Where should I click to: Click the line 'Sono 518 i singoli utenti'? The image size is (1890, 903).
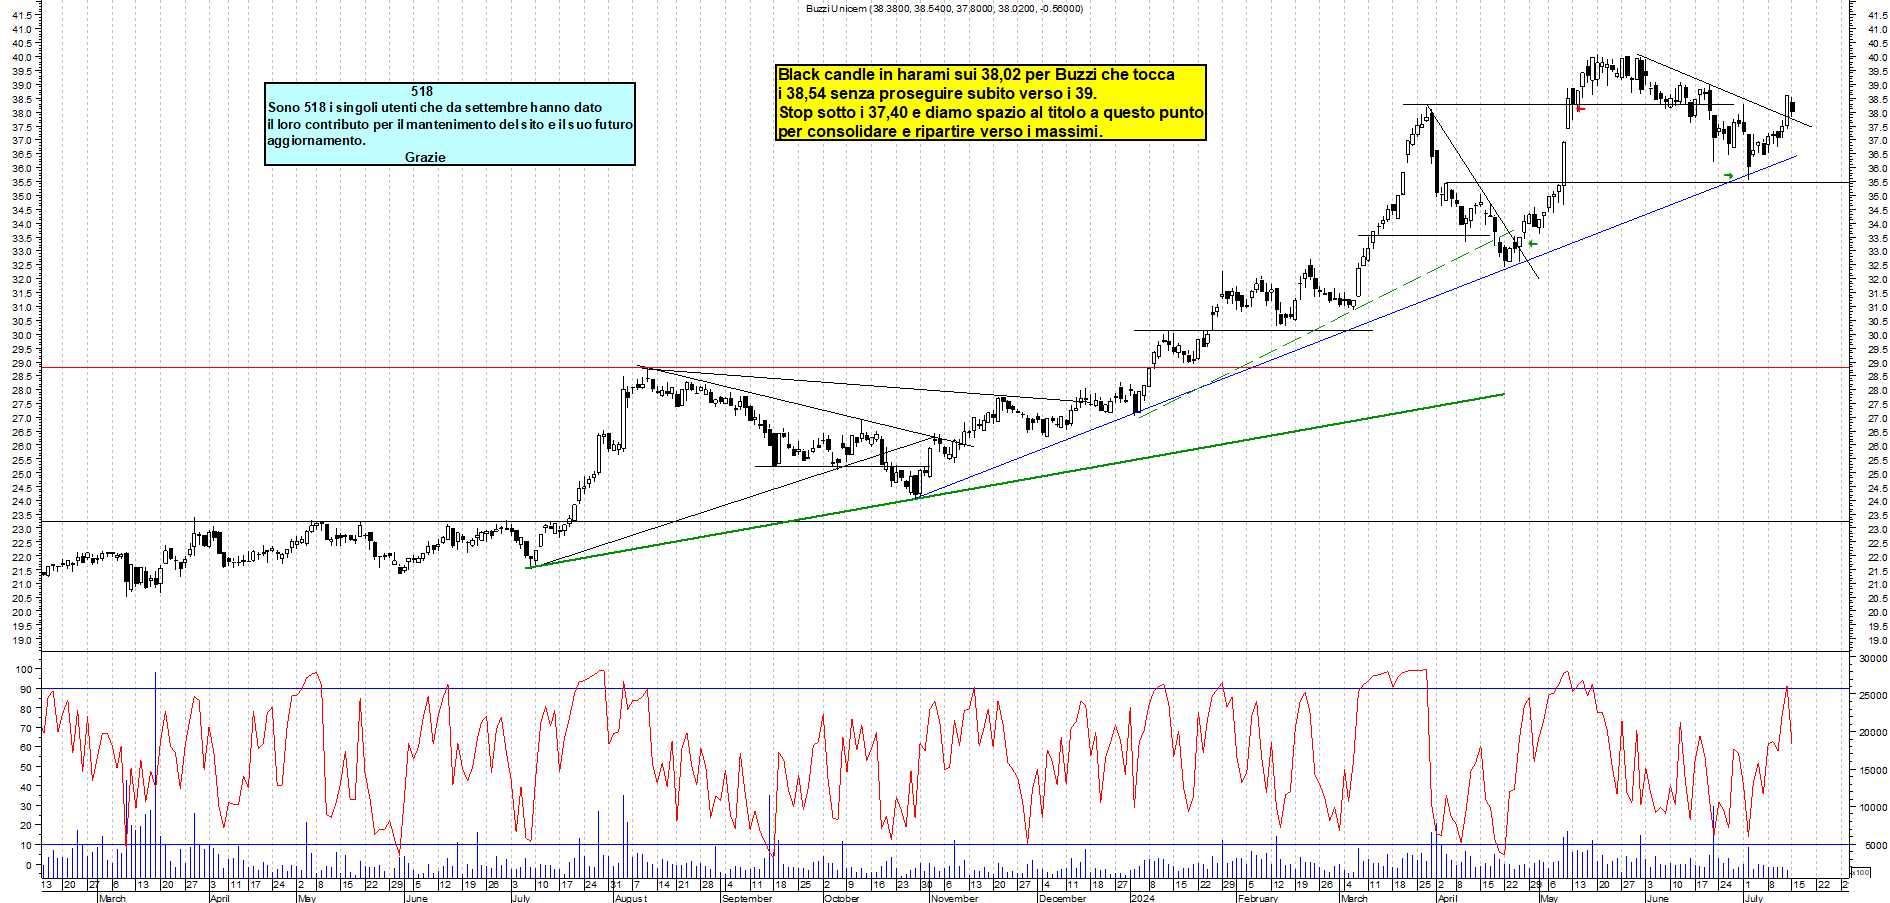coord(435,107)
